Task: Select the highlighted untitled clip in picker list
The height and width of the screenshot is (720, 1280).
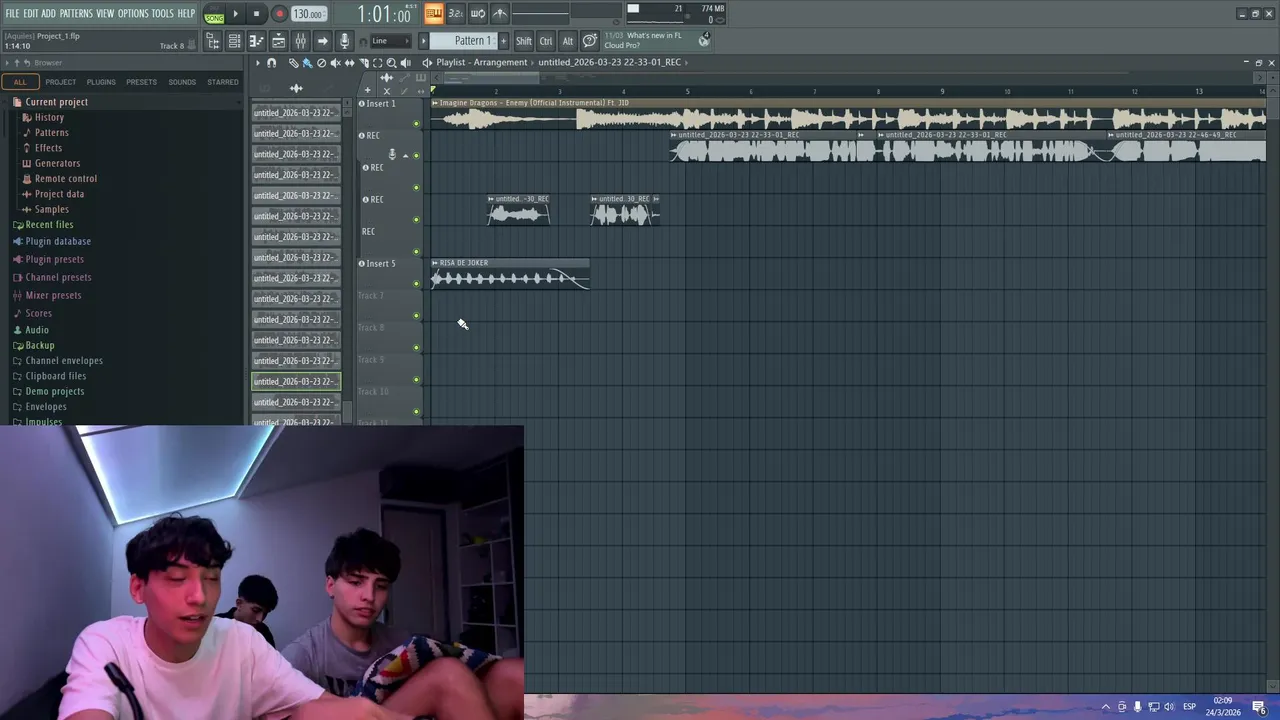Action: (x=296, y=381)
